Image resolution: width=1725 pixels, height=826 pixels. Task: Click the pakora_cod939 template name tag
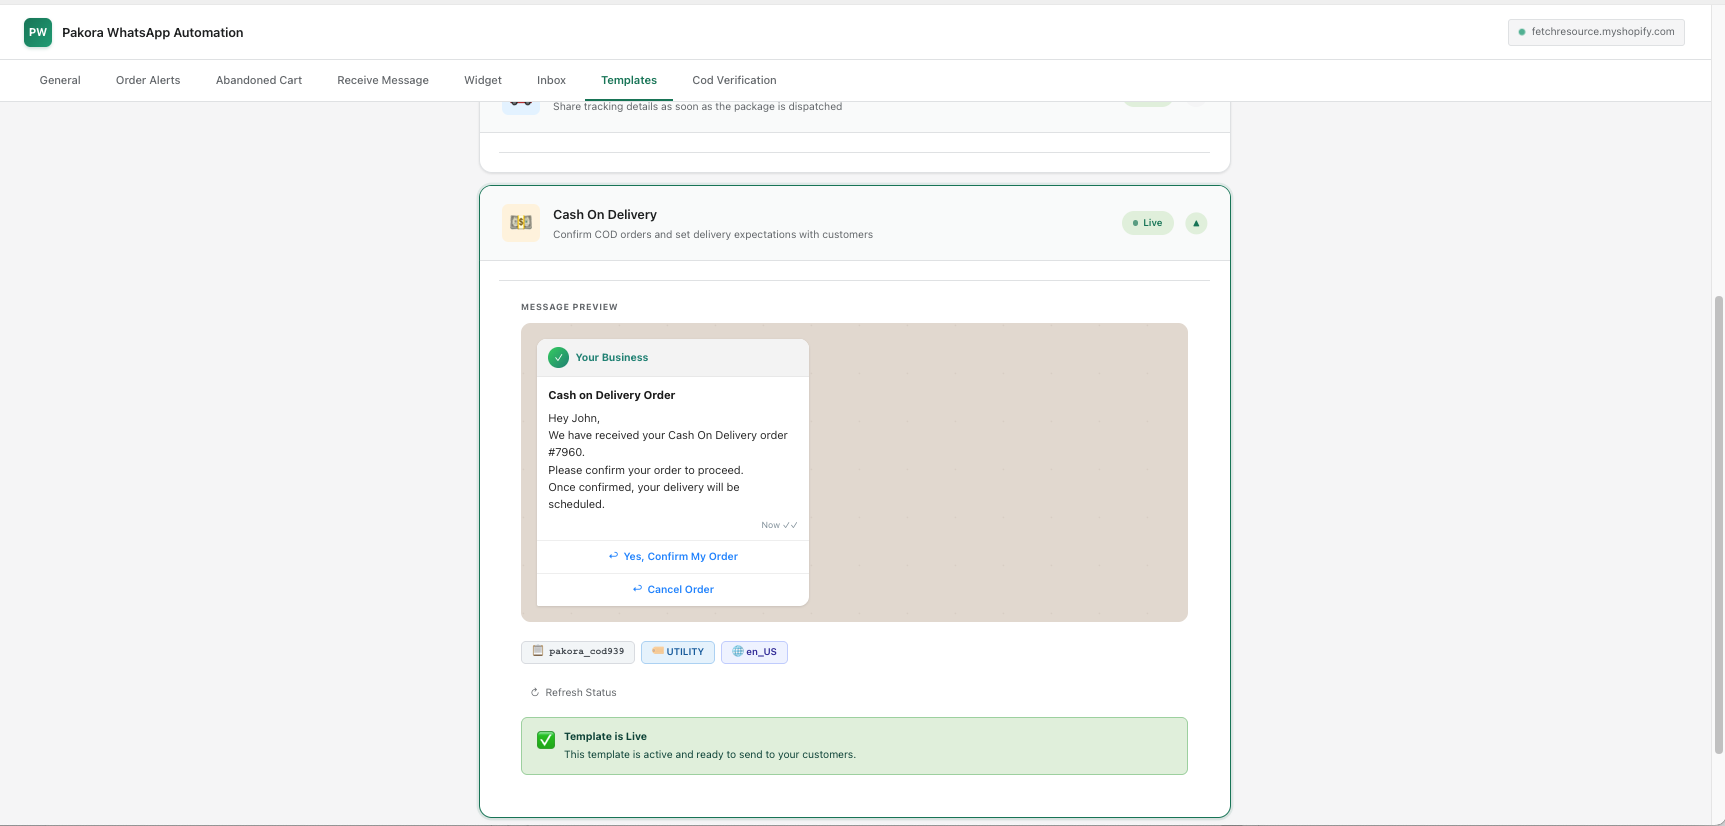pos(578,652)
